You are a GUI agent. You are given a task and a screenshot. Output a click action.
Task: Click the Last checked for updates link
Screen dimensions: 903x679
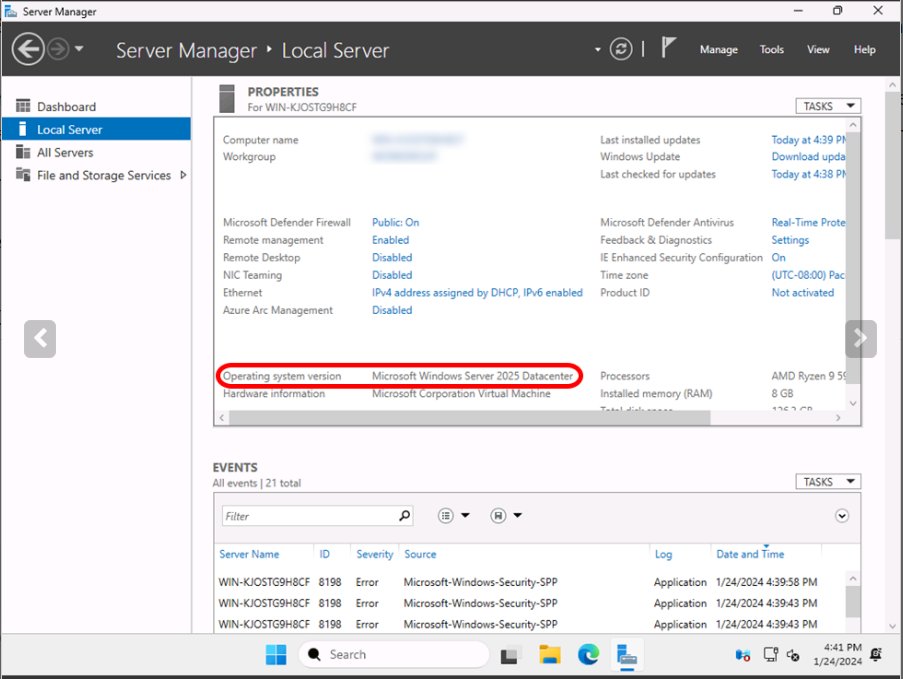coord(809,174)
